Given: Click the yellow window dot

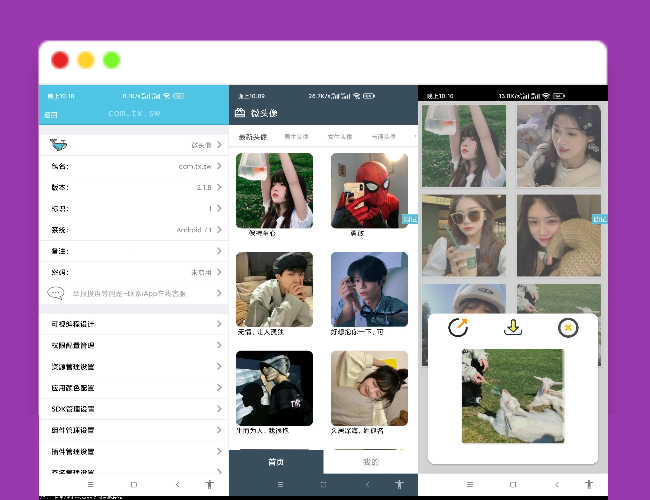Looking at the screenshot, I should 86,60.
